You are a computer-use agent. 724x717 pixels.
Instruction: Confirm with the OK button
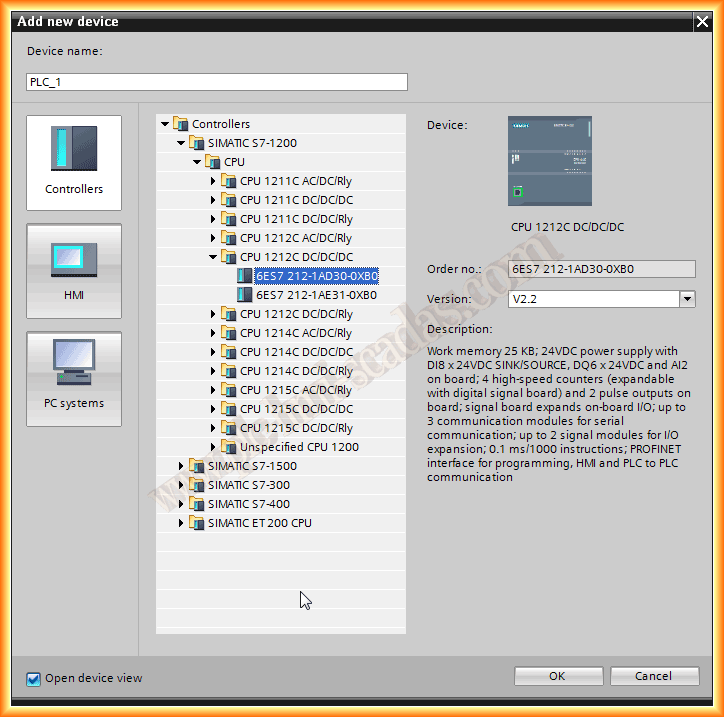558,676
